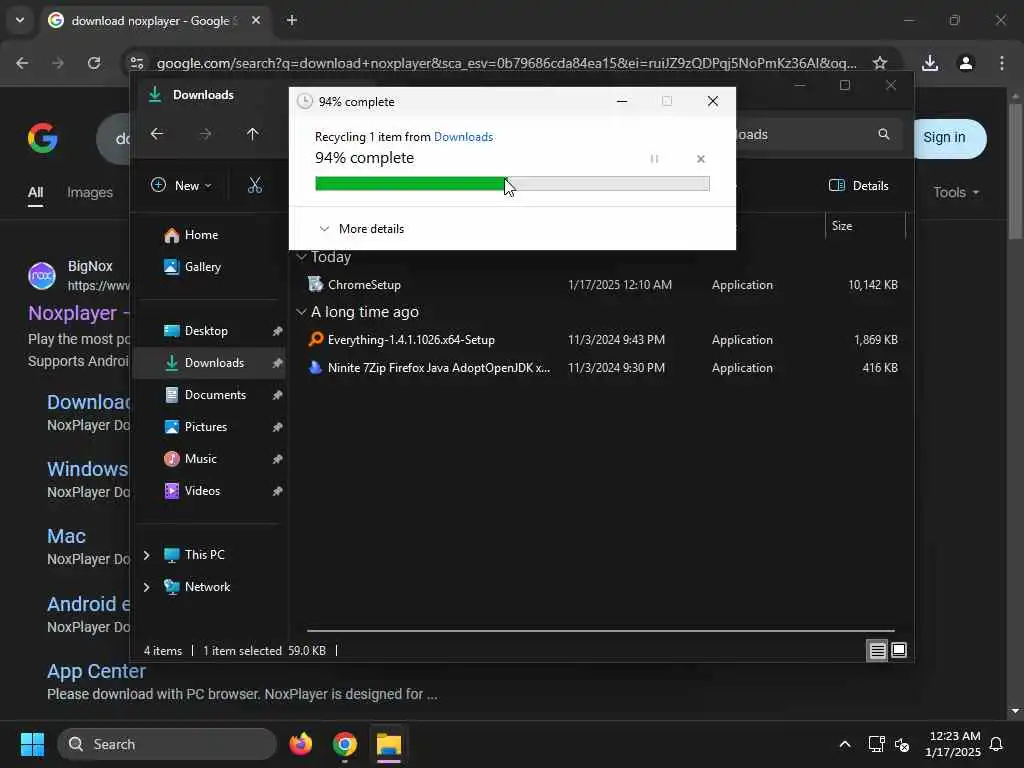The image size is (1024, 768).
Task: Open Chrome's three-dot menu
Action: (x=1002, y=63)
